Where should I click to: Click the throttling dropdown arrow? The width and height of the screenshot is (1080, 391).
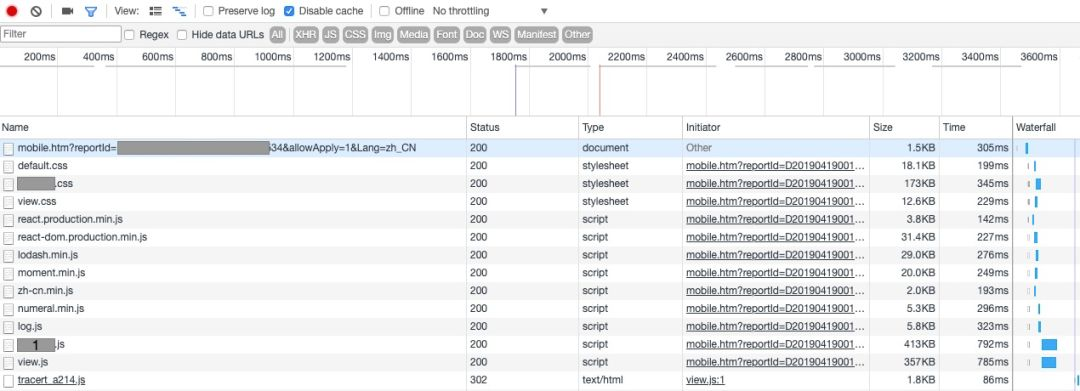(544, 11)
